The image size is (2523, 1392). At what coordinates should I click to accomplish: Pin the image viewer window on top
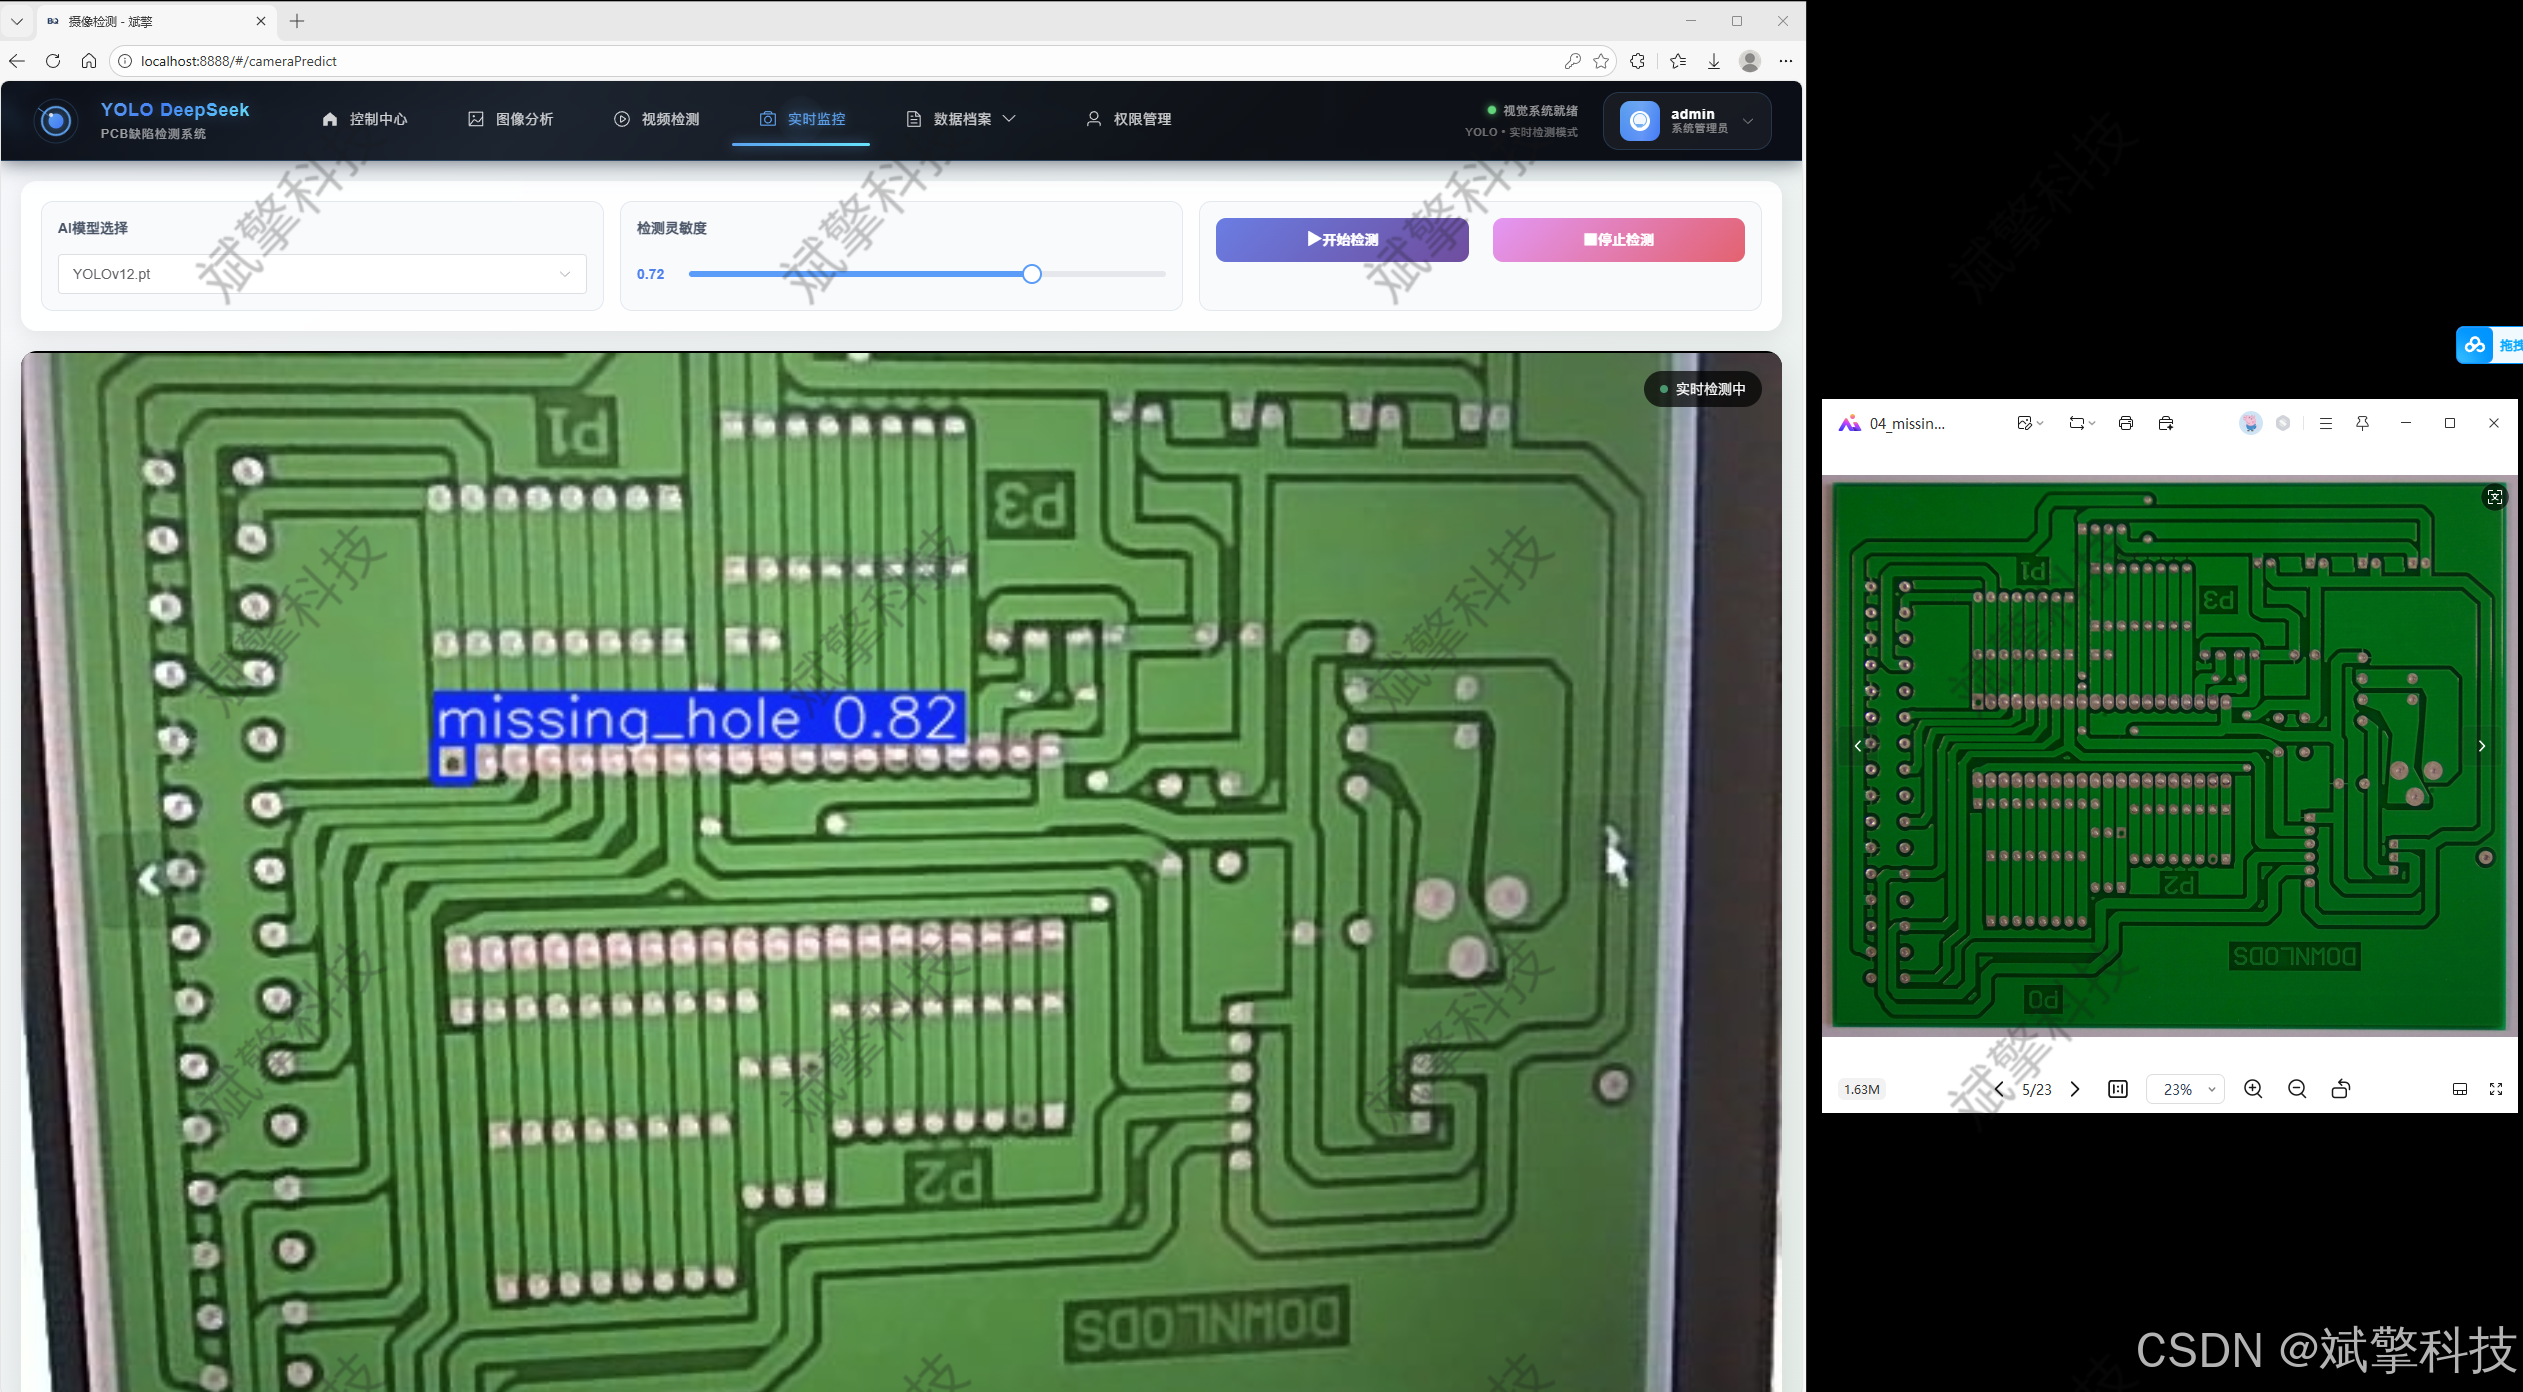click(2362, 423)
